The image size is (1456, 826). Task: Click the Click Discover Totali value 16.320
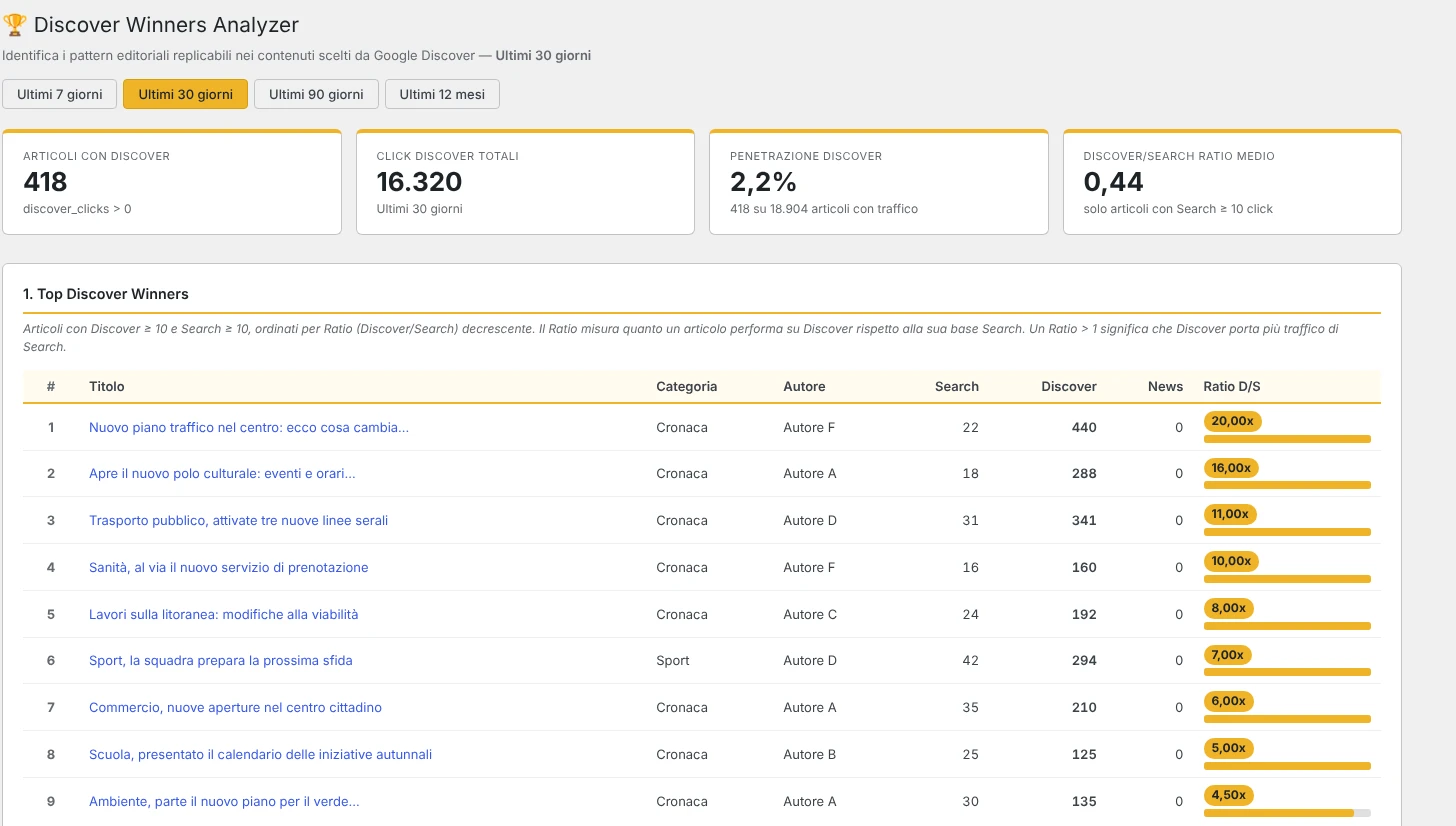[x=419, y=182]
